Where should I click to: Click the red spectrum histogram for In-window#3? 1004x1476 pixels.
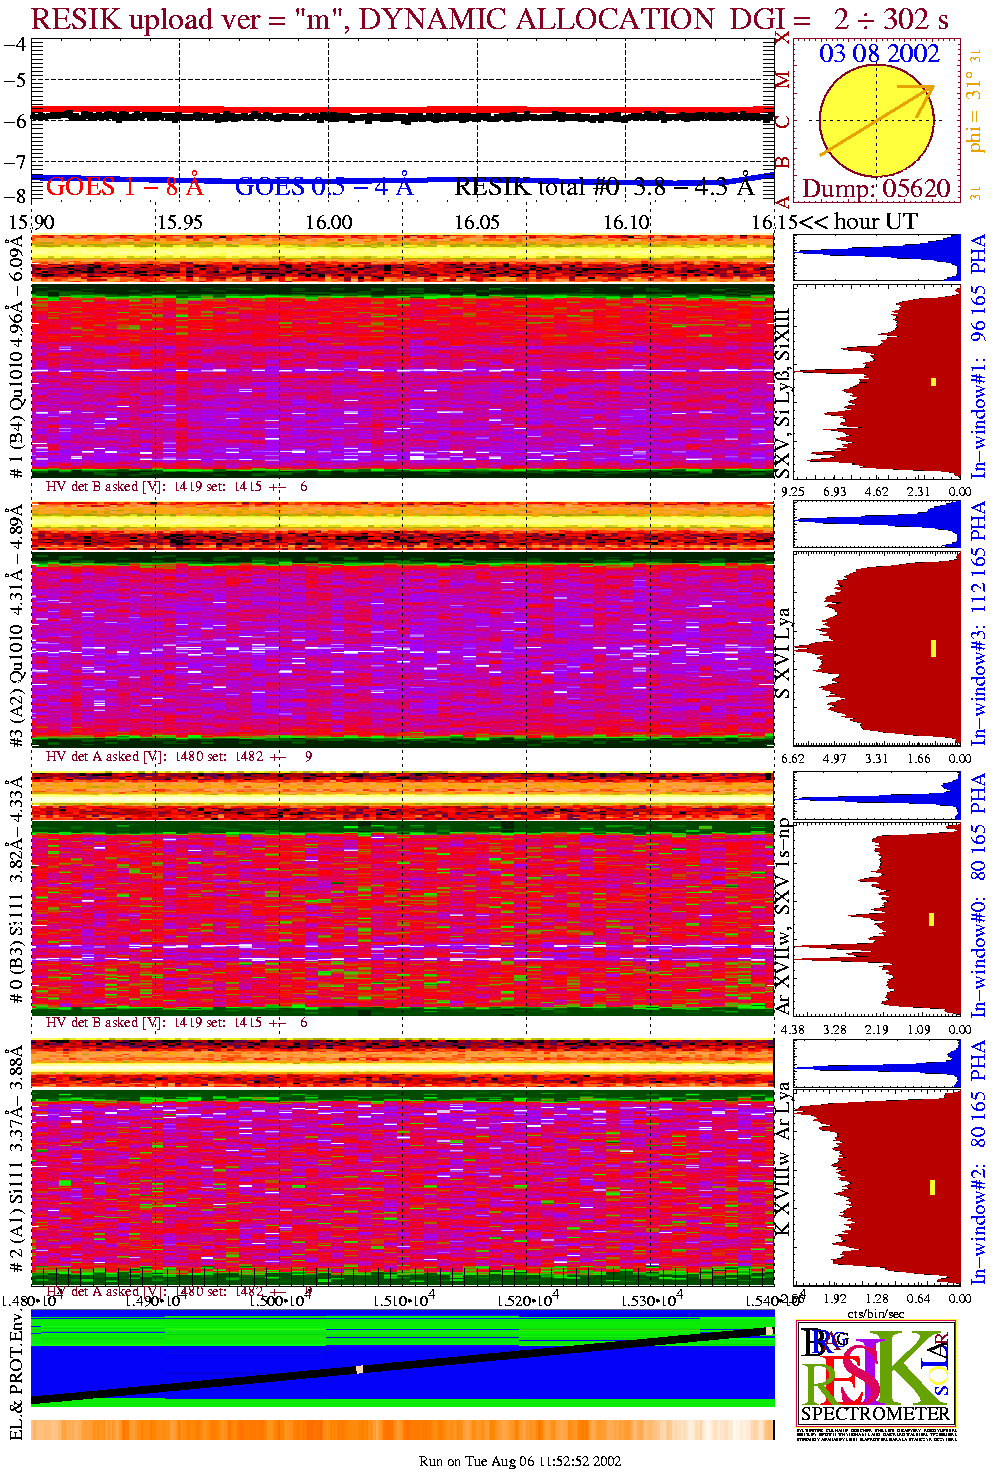[877, 650]
